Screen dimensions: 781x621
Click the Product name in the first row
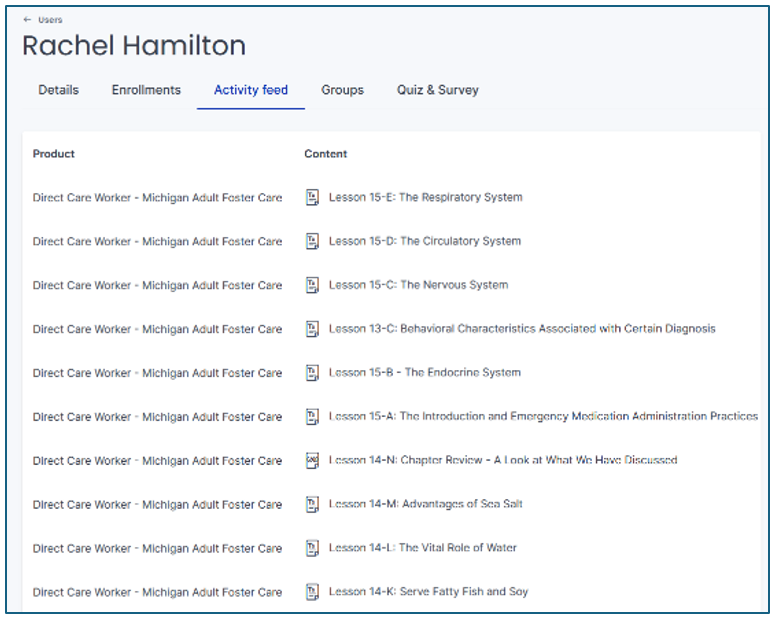click(x=157, y=198)
